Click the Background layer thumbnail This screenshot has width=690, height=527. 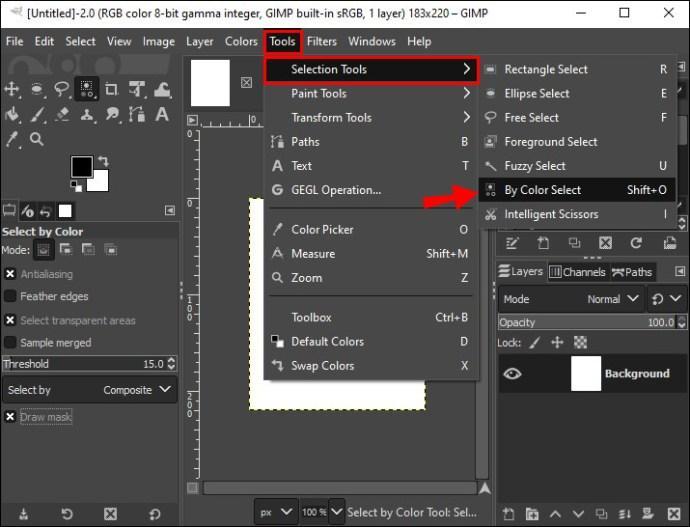(x=586, y=373)
